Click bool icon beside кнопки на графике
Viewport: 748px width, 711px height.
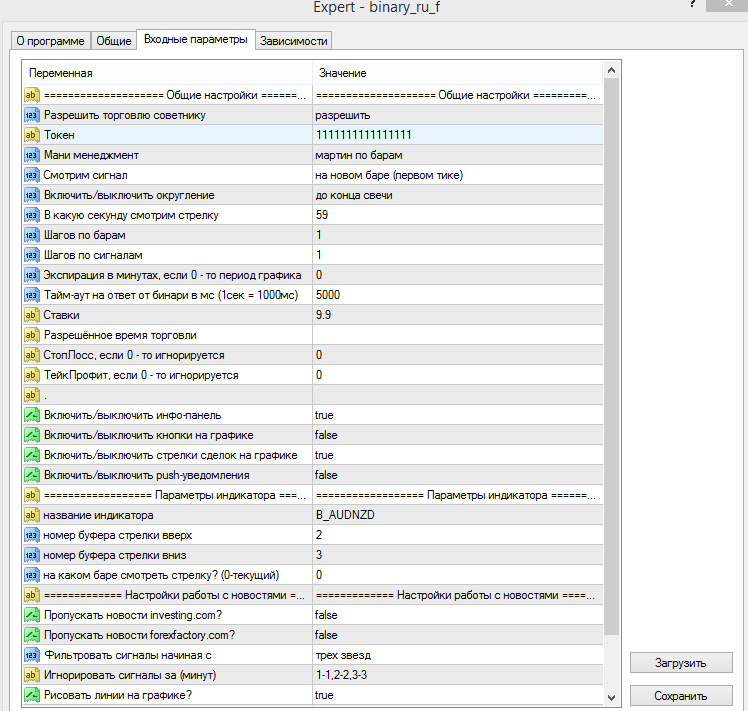point(31,435)
